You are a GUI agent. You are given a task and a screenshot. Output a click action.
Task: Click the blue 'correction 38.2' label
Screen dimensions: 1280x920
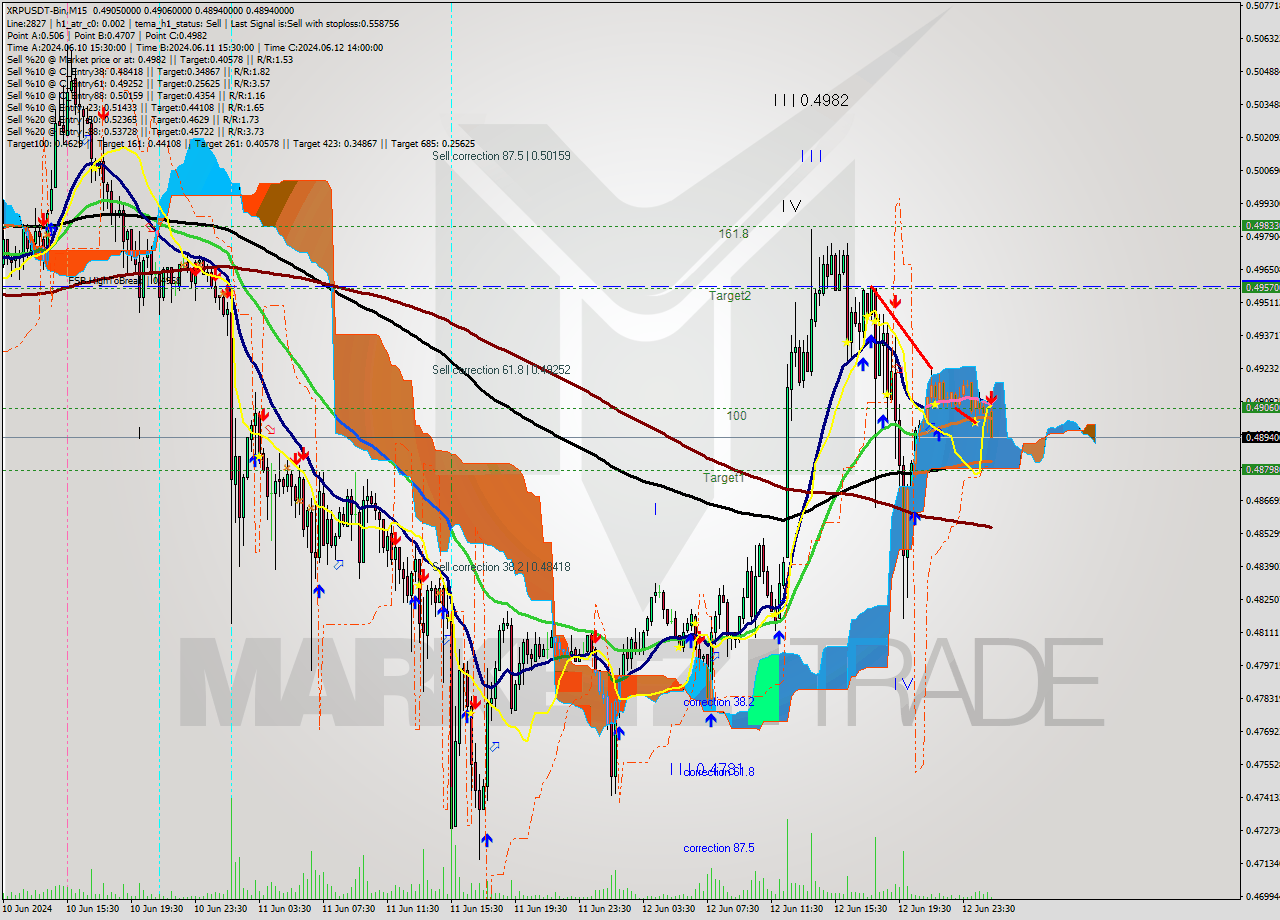point(719,702)
